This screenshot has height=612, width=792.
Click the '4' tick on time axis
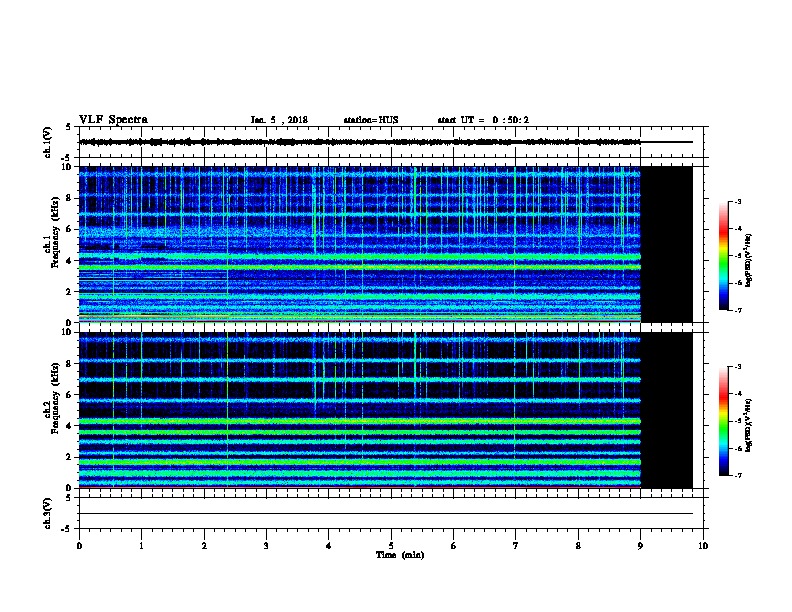click(x=329, y=545)
